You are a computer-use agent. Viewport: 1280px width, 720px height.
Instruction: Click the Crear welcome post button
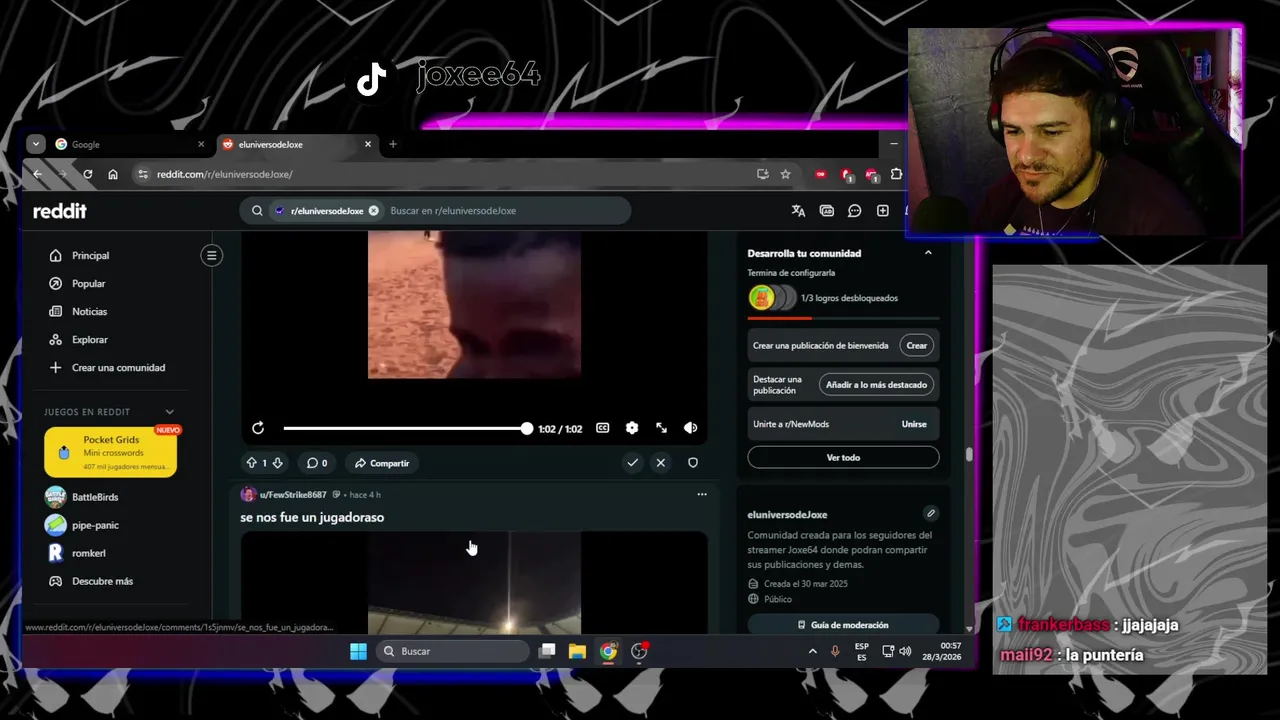917,345
